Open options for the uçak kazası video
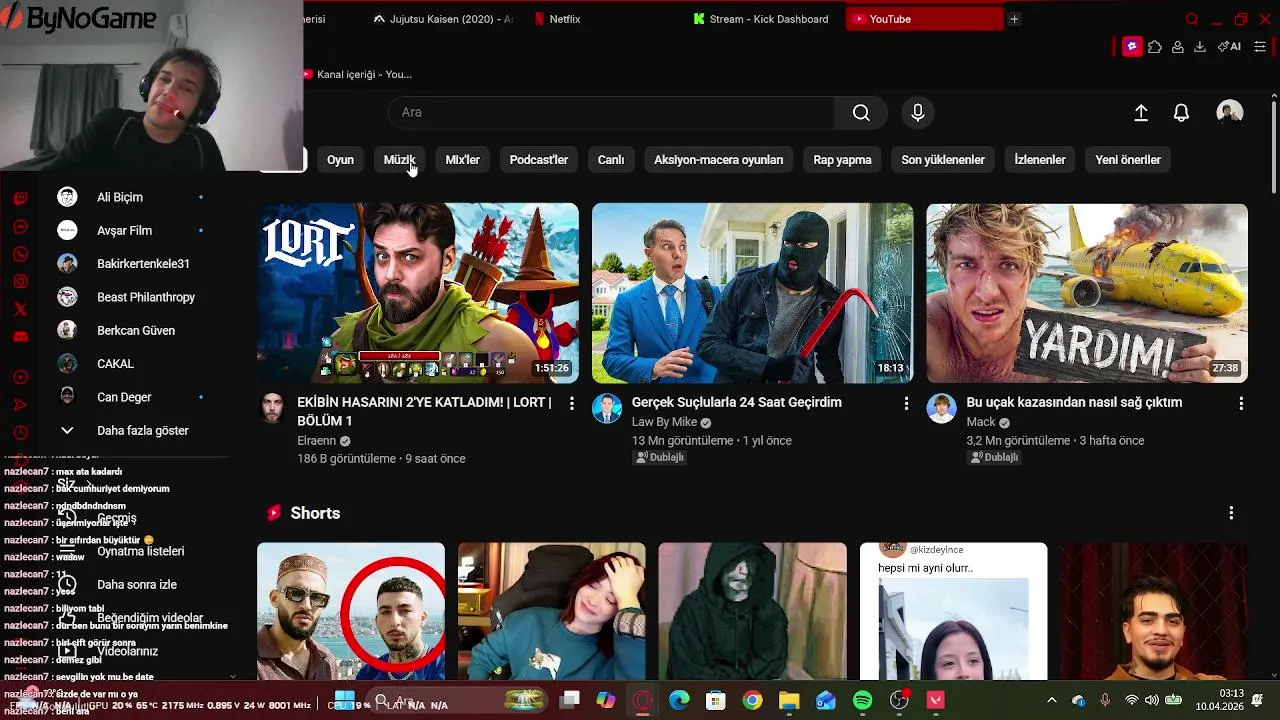 pos(1241,403)
